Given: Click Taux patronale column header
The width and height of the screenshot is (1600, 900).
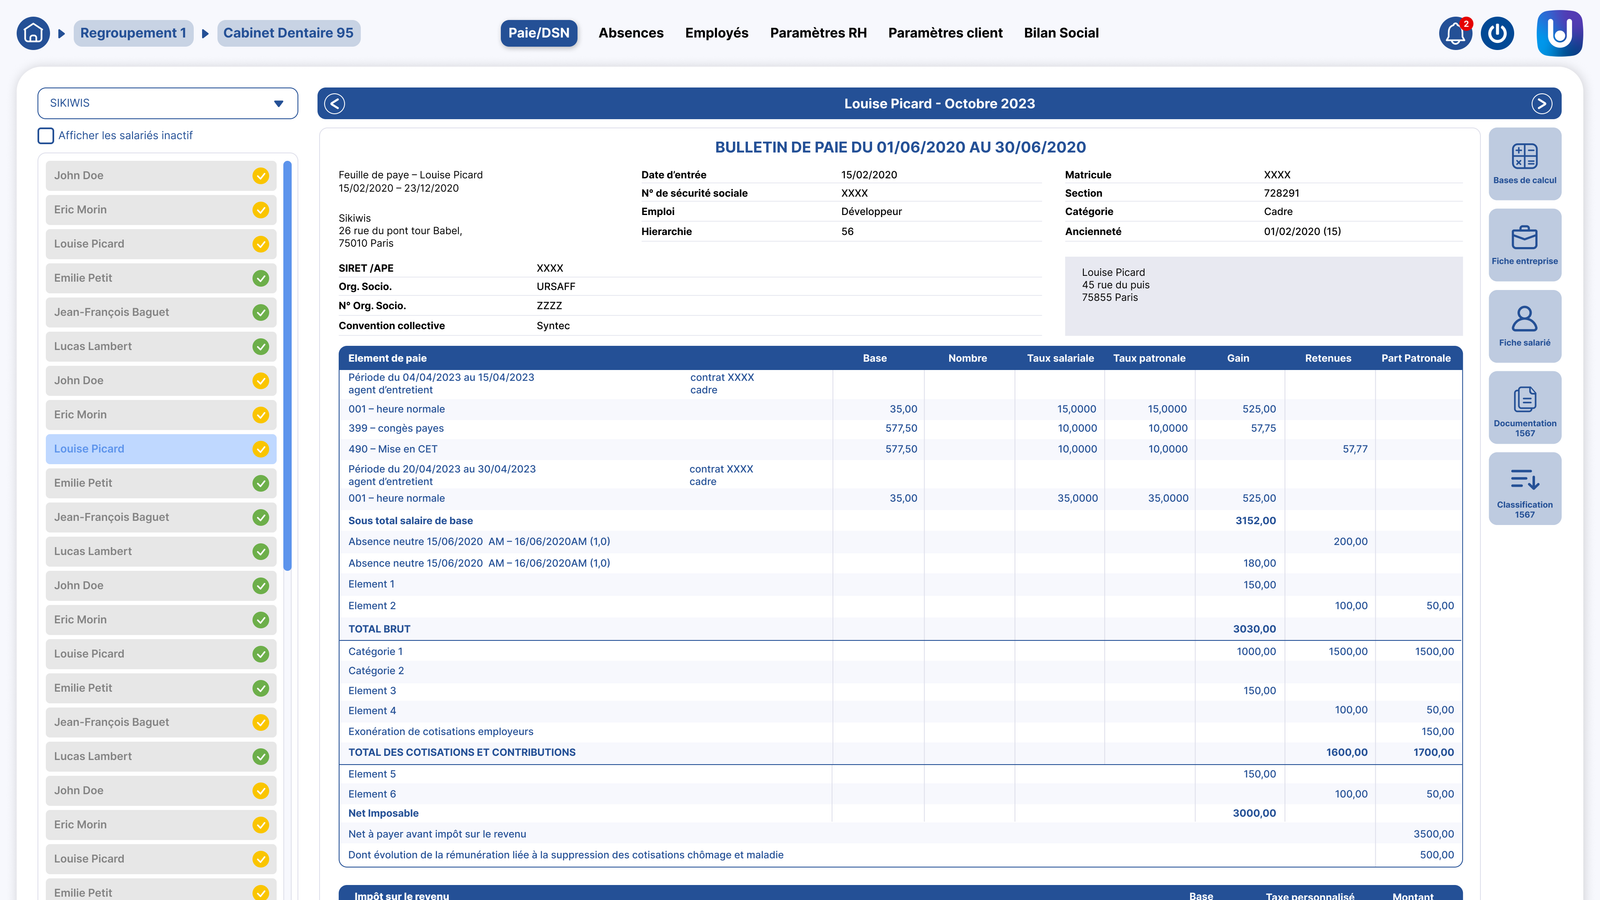Looking at the screenshot, I should coord(1149,358).
